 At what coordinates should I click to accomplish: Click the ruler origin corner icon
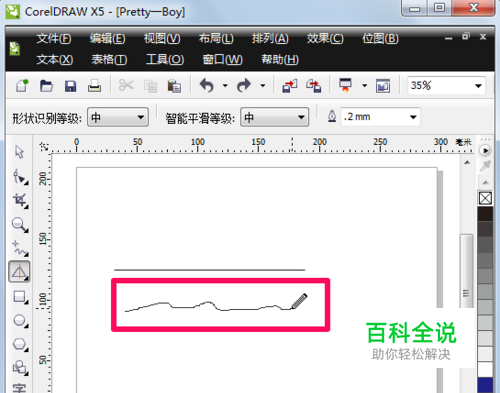pos(44,146)
